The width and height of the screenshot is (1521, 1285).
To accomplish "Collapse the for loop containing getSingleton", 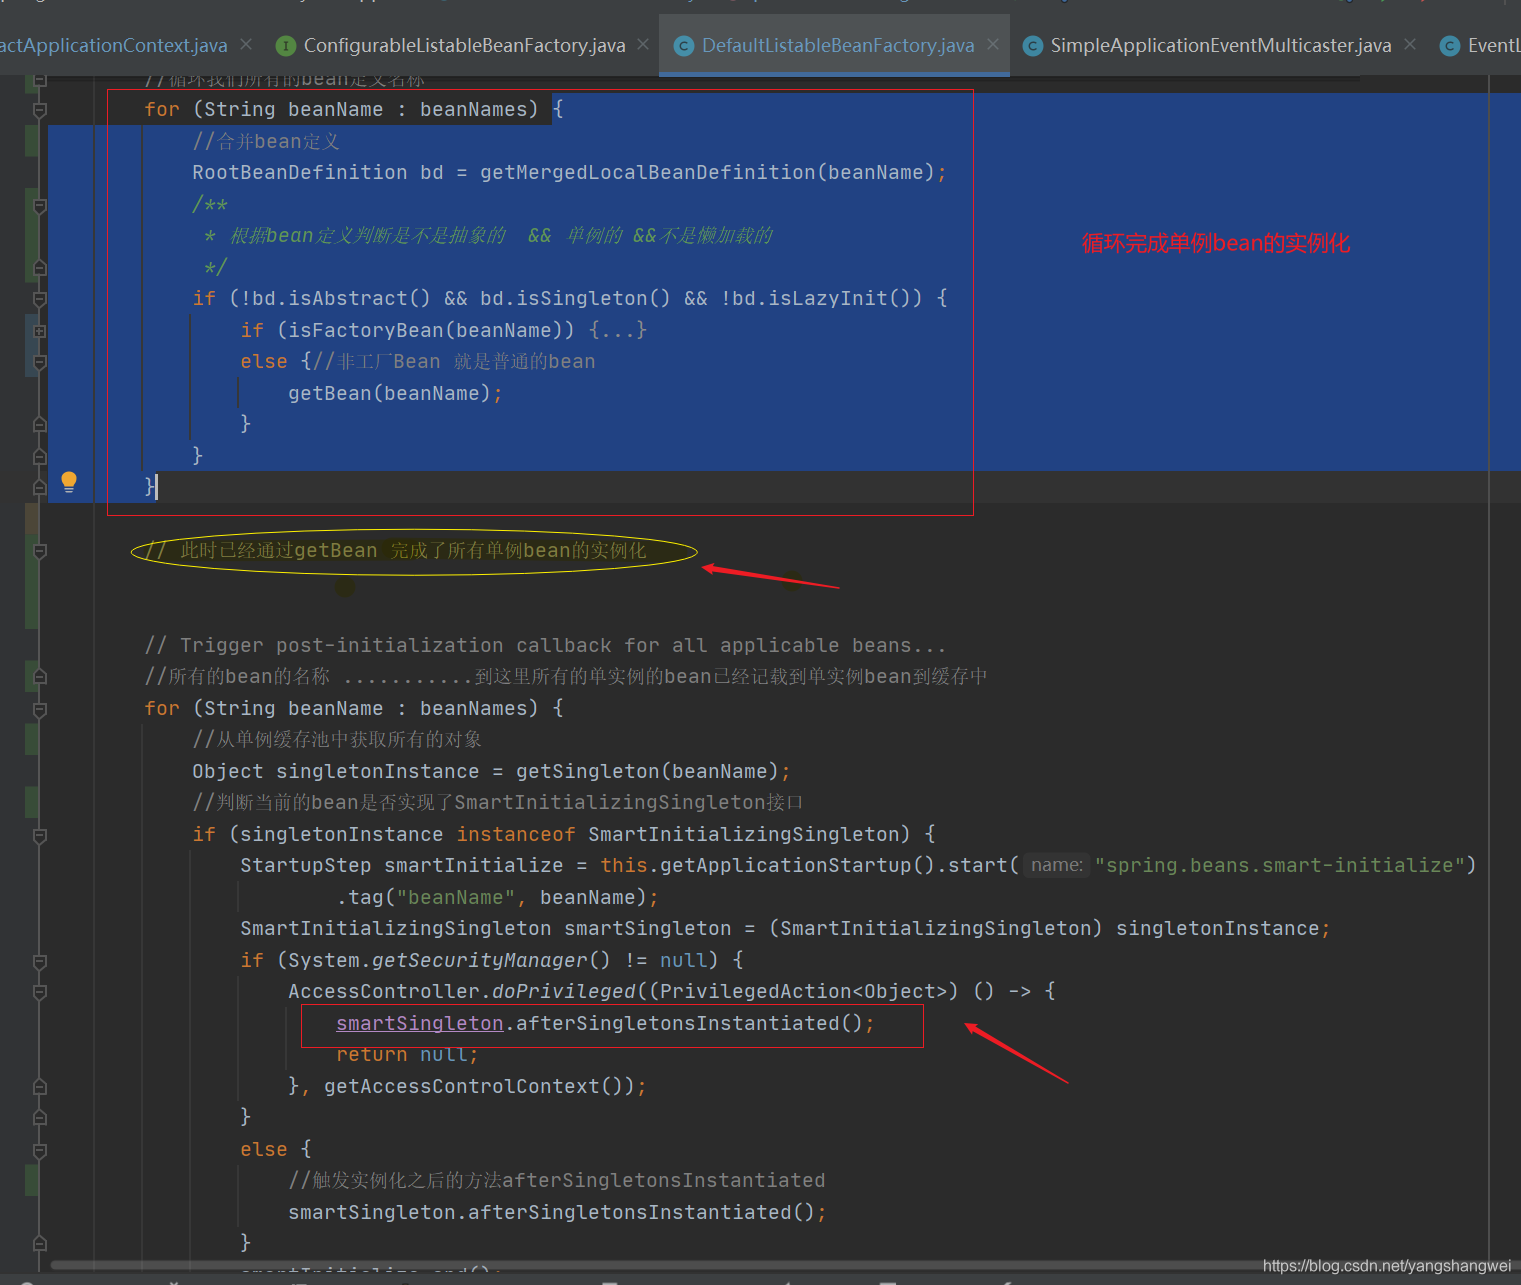I will tap(40, 709).
